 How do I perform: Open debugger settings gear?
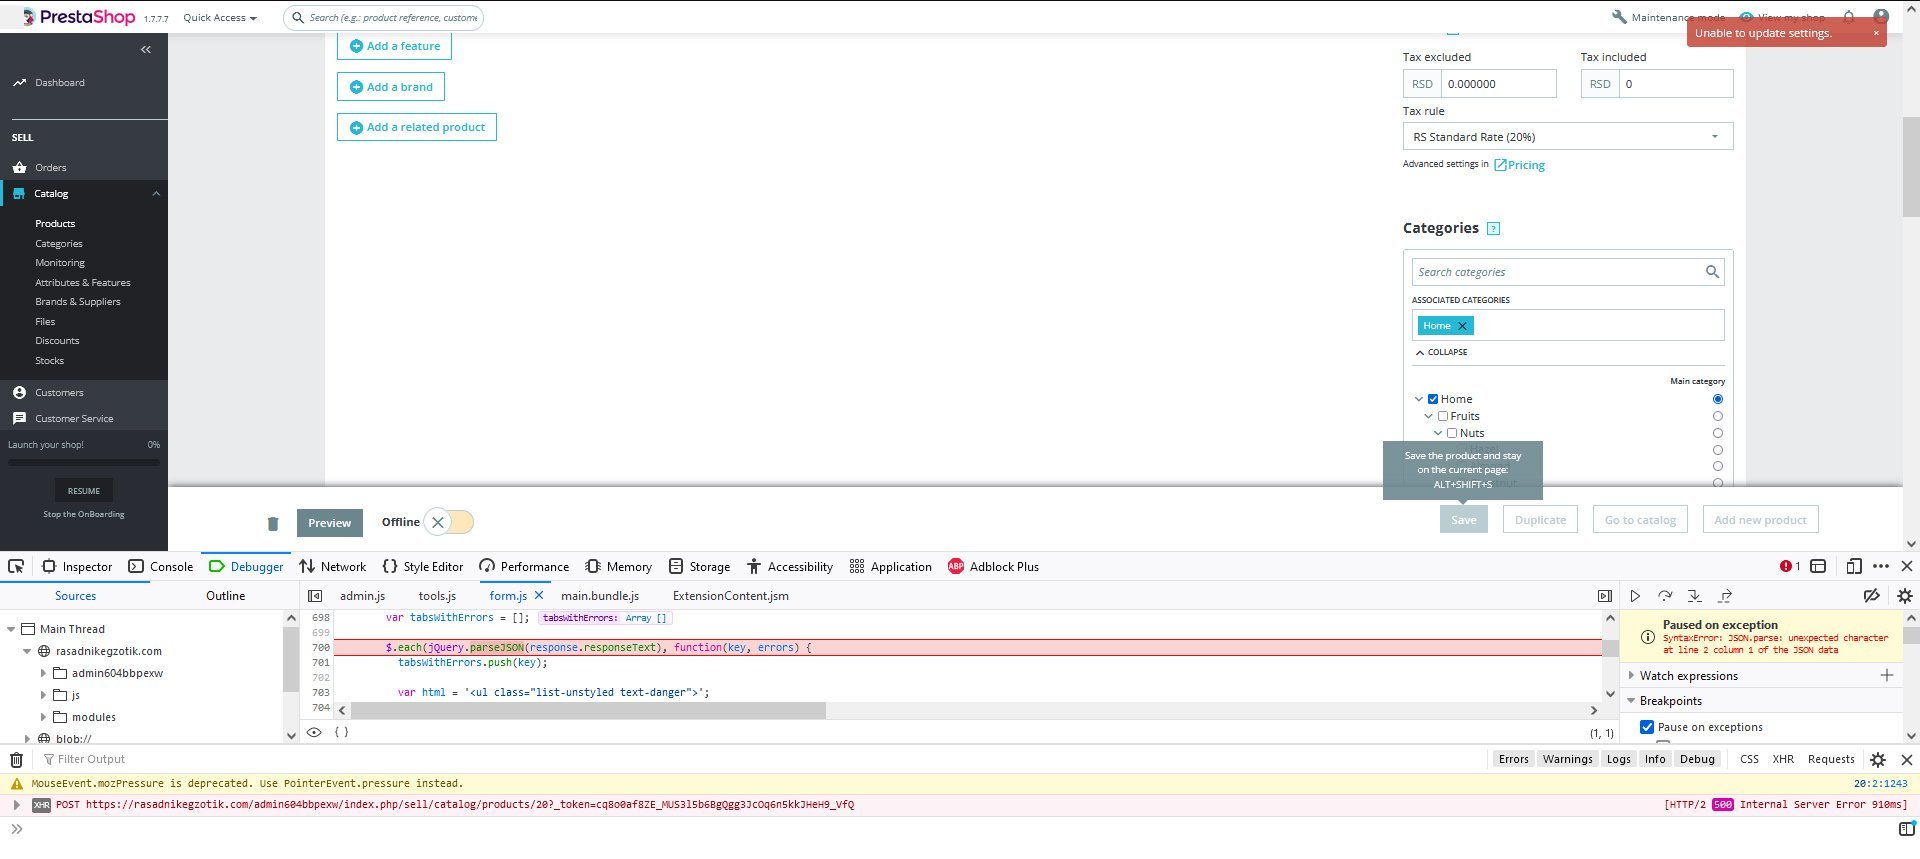1905,596
